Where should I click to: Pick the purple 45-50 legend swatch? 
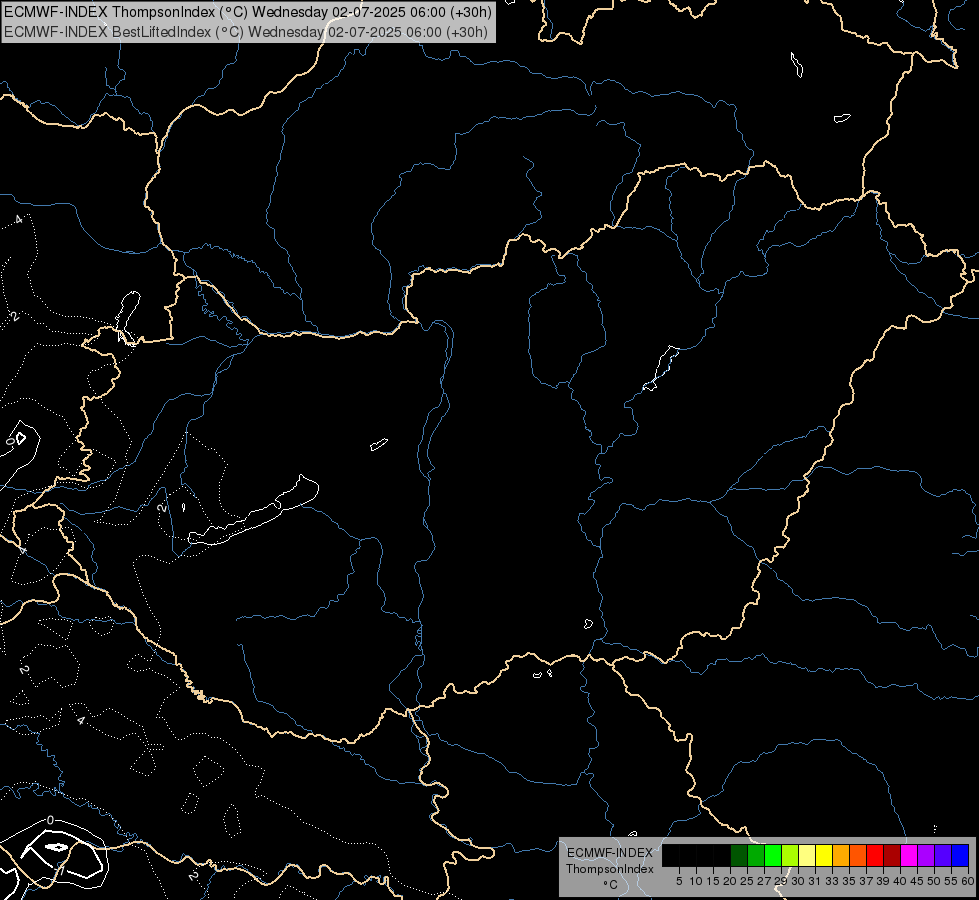tap(926, 855)
